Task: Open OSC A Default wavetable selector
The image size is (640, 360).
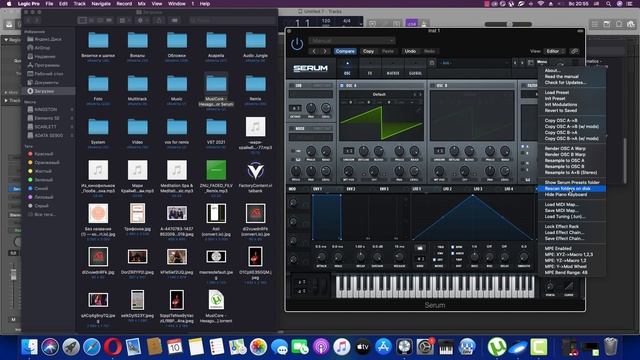Action: pyautogui.click(x=379, y=94)
